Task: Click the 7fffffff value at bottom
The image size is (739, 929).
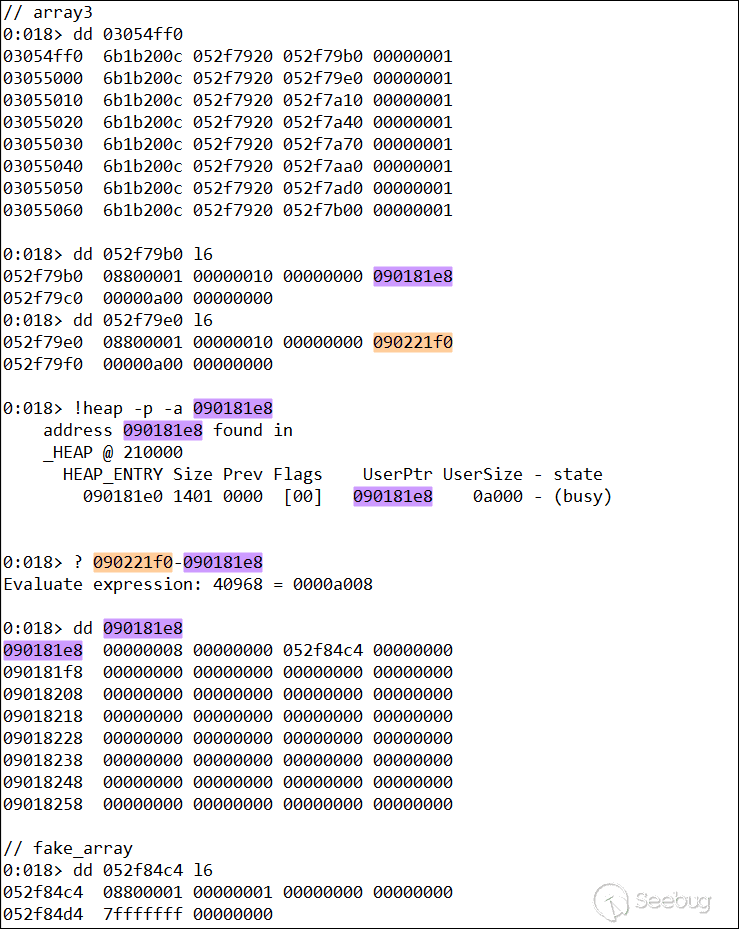Action: coord(143,914)
